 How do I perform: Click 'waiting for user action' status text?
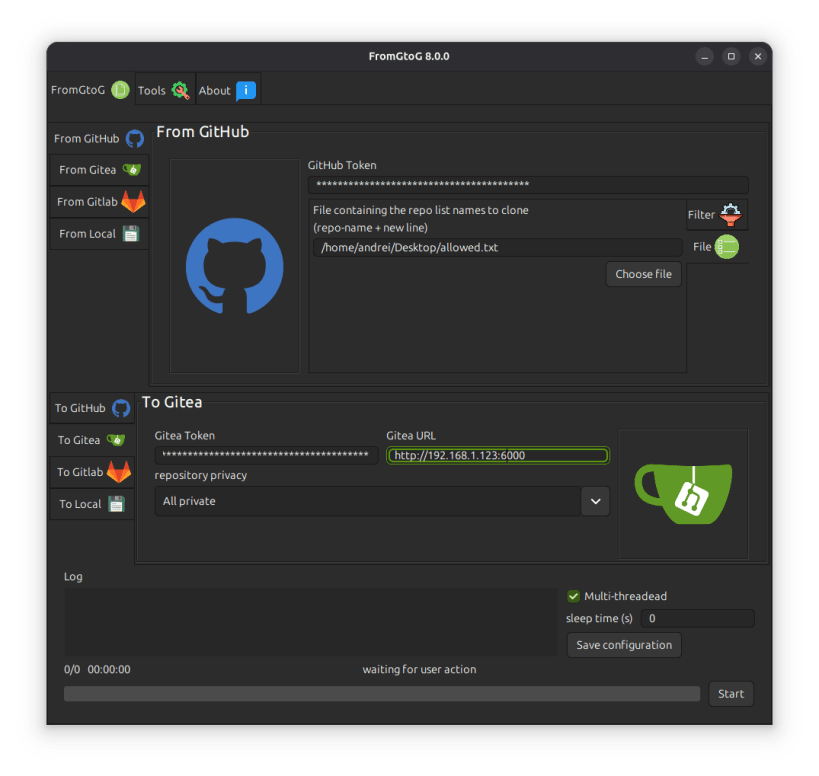[419, 669]
